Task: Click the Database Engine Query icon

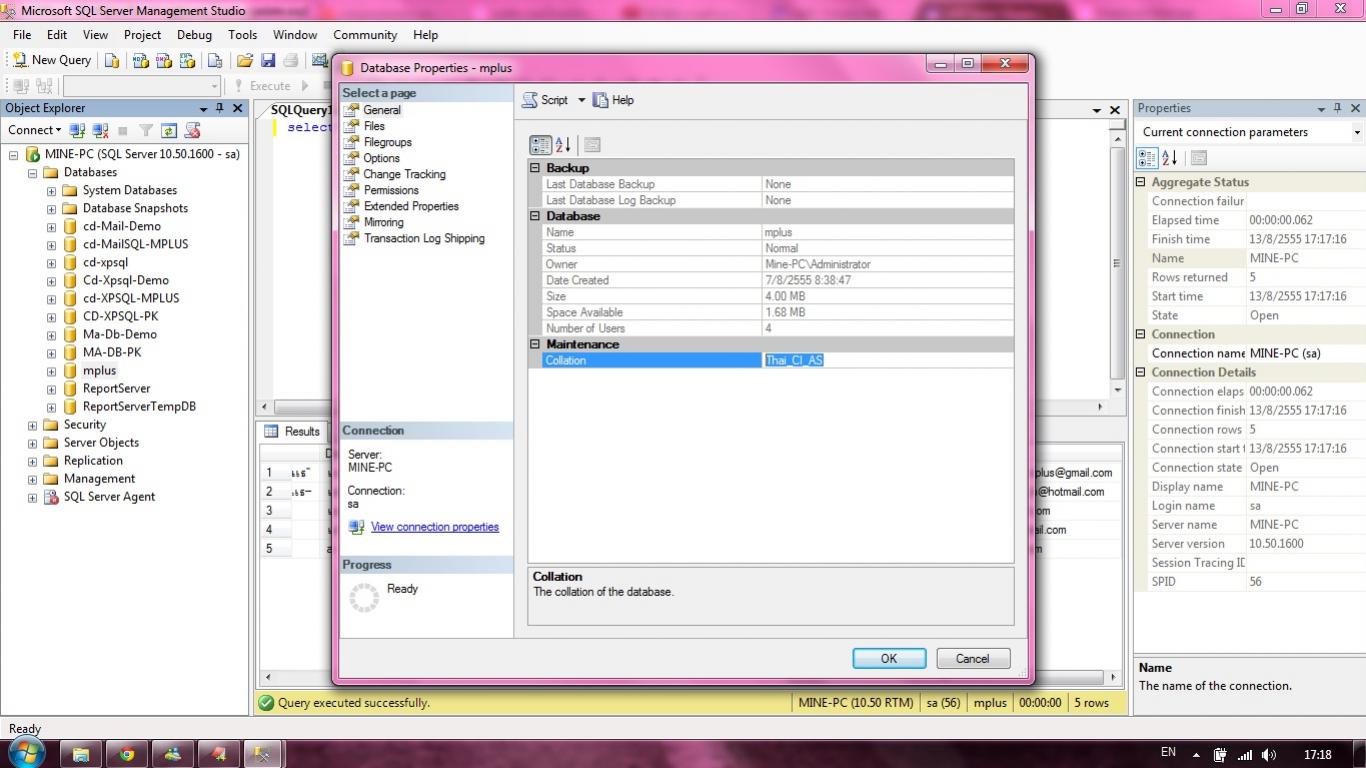Action: coord(112,60)
